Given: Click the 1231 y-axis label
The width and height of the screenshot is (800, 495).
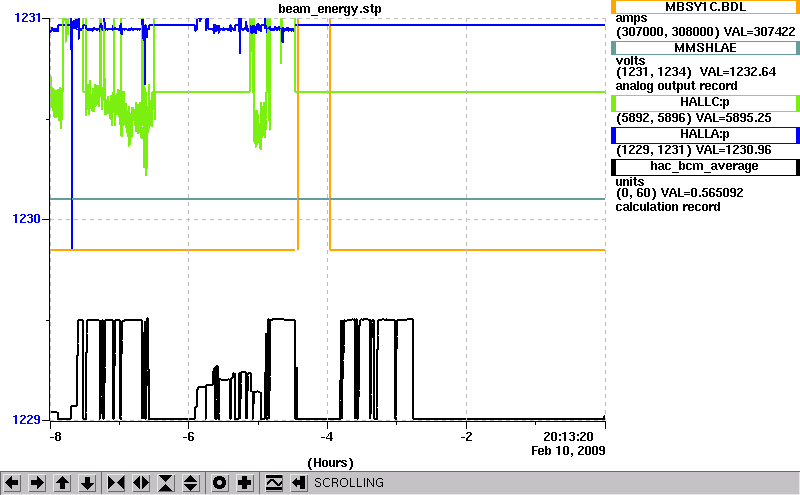Looking at the screenshot, I should 28,18.
